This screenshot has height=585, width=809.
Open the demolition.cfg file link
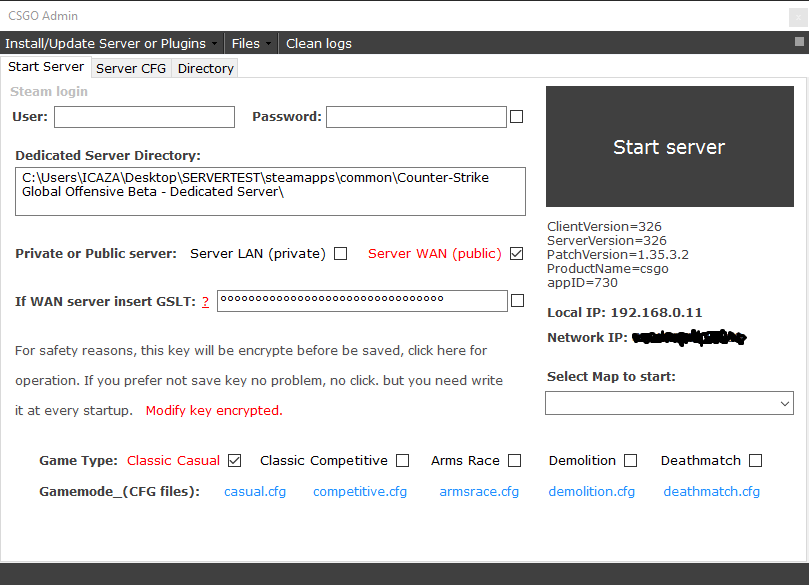(592, 492)
